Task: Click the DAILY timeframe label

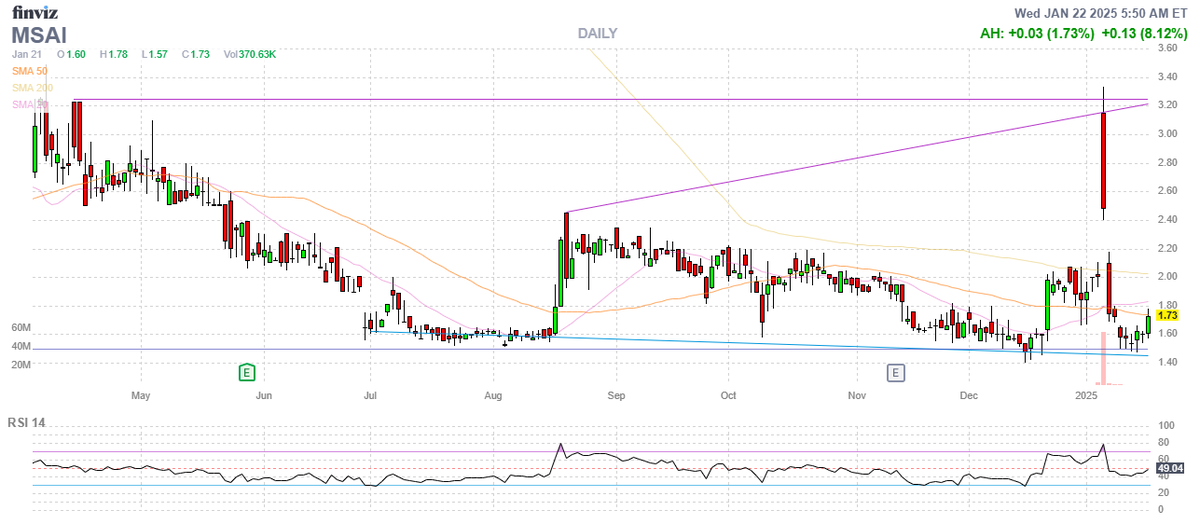Action: [x=597, y=33]
